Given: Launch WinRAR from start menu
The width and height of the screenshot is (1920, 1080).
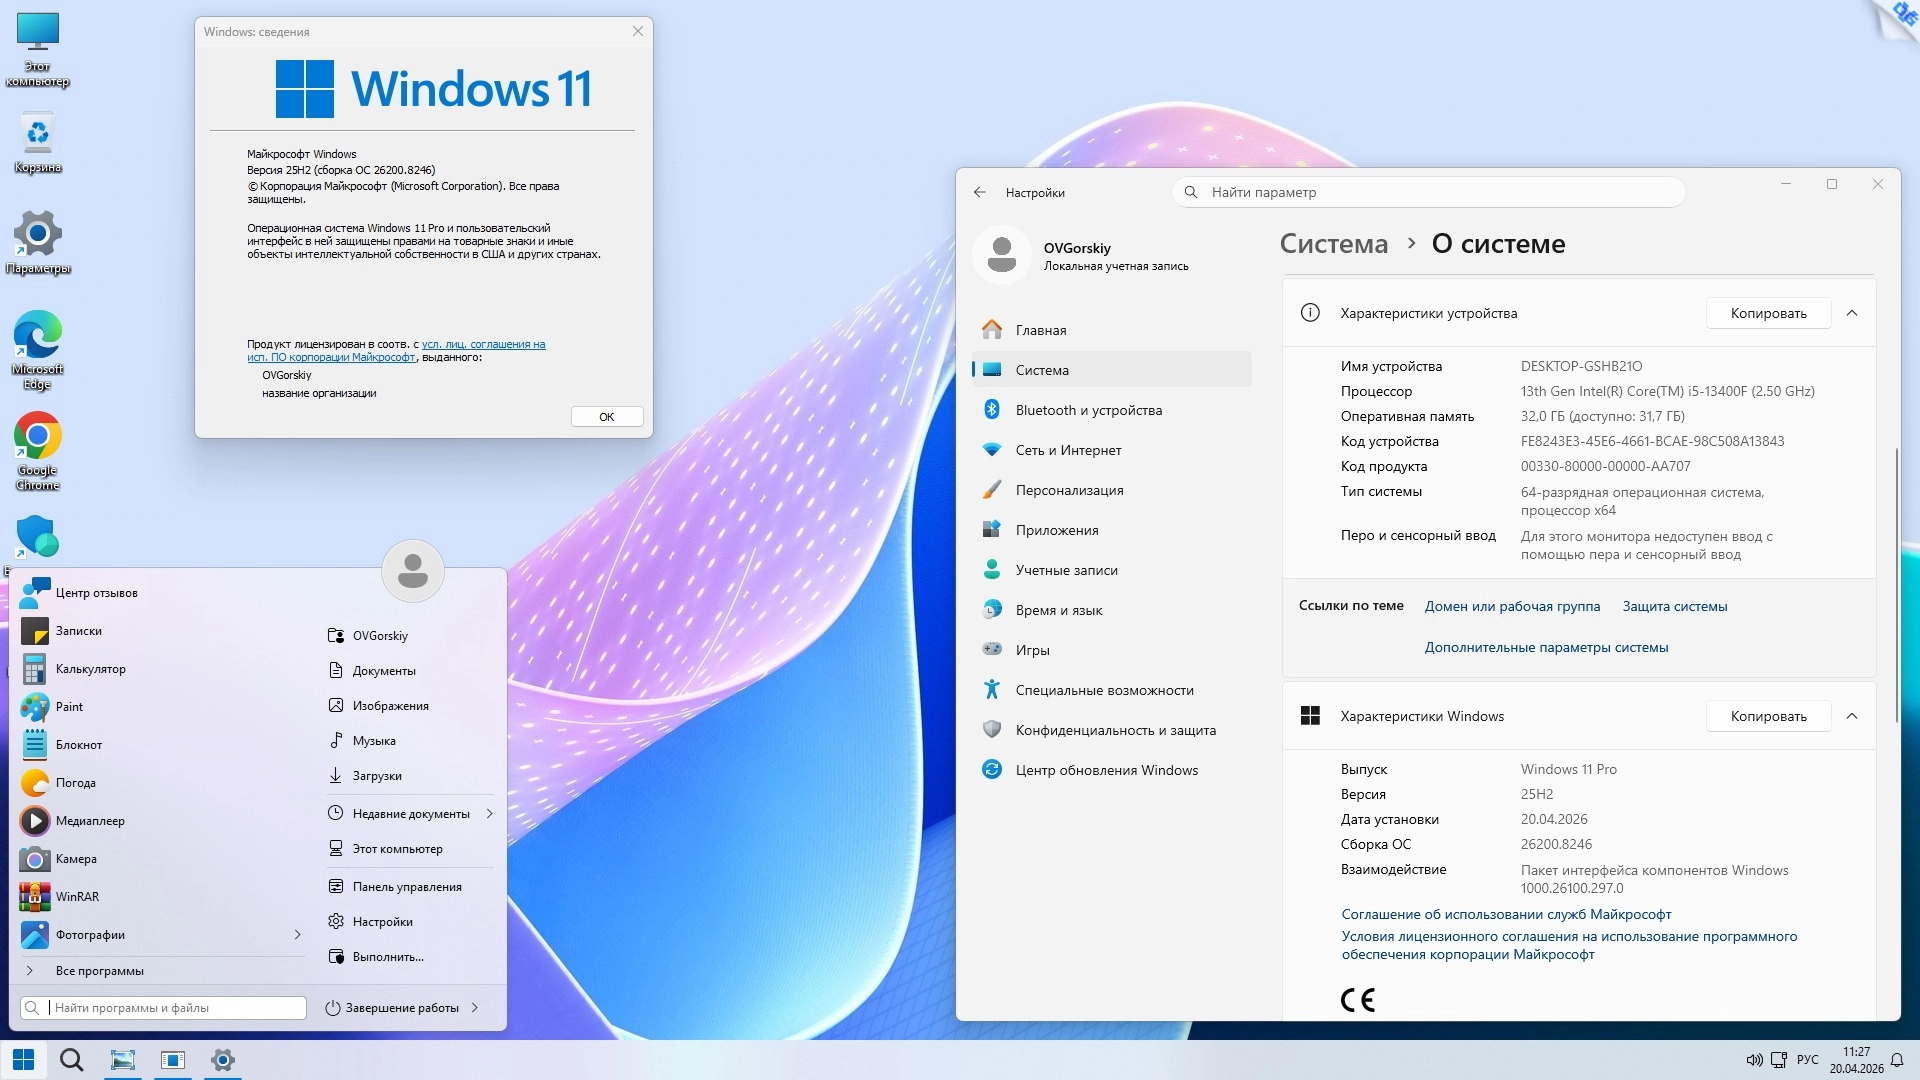Looking at the screenshot, I should 77,897.
